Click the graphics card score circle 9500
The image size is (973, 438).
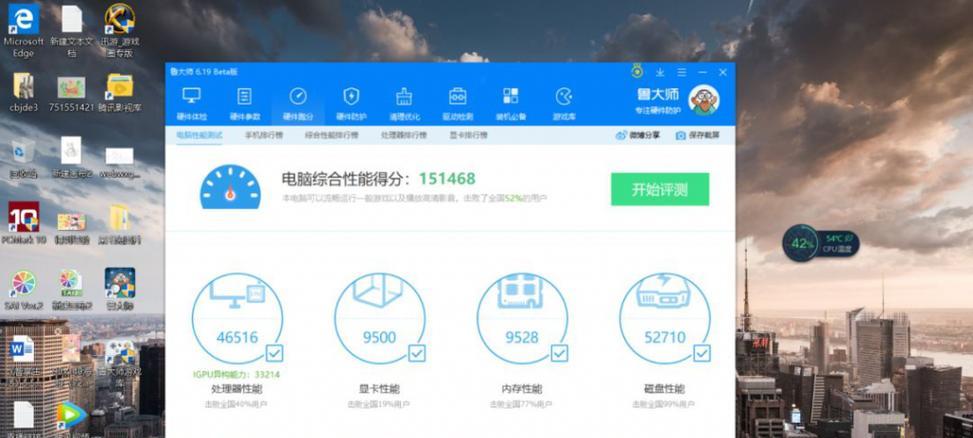pyautogui.click(x=380, y=319)
